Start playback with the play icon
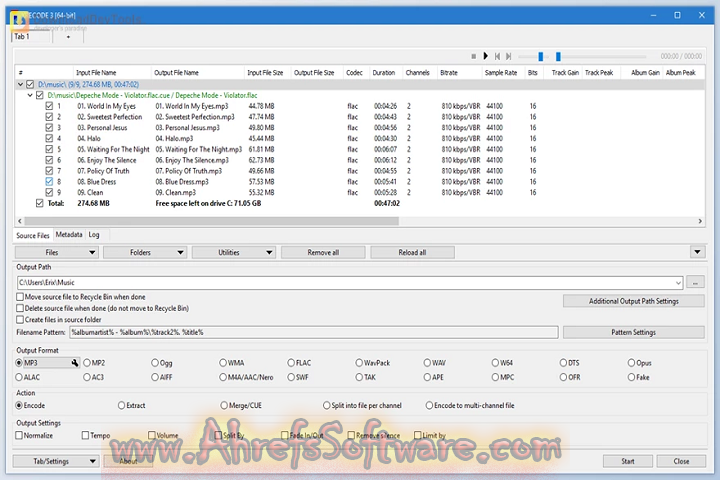The width and height of the screenshot is (720, 480). (485, 56)
